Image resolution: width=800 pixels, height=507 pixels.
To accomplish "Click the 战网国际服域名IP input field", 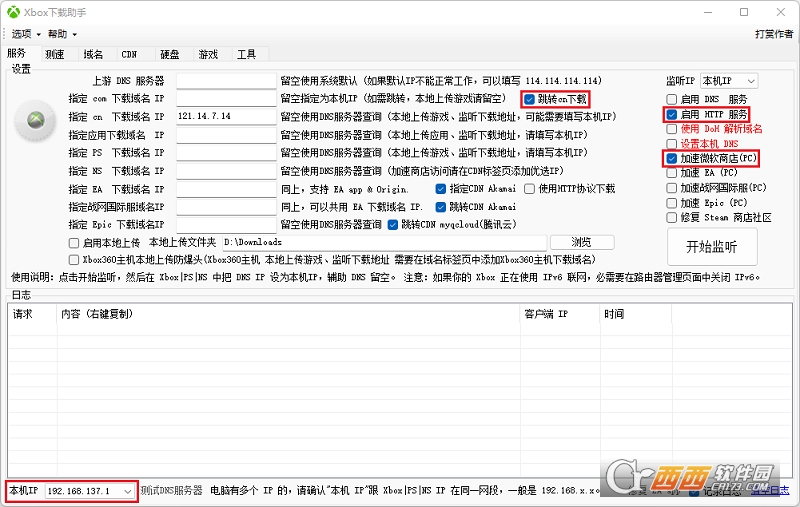I will click(227, 207).
